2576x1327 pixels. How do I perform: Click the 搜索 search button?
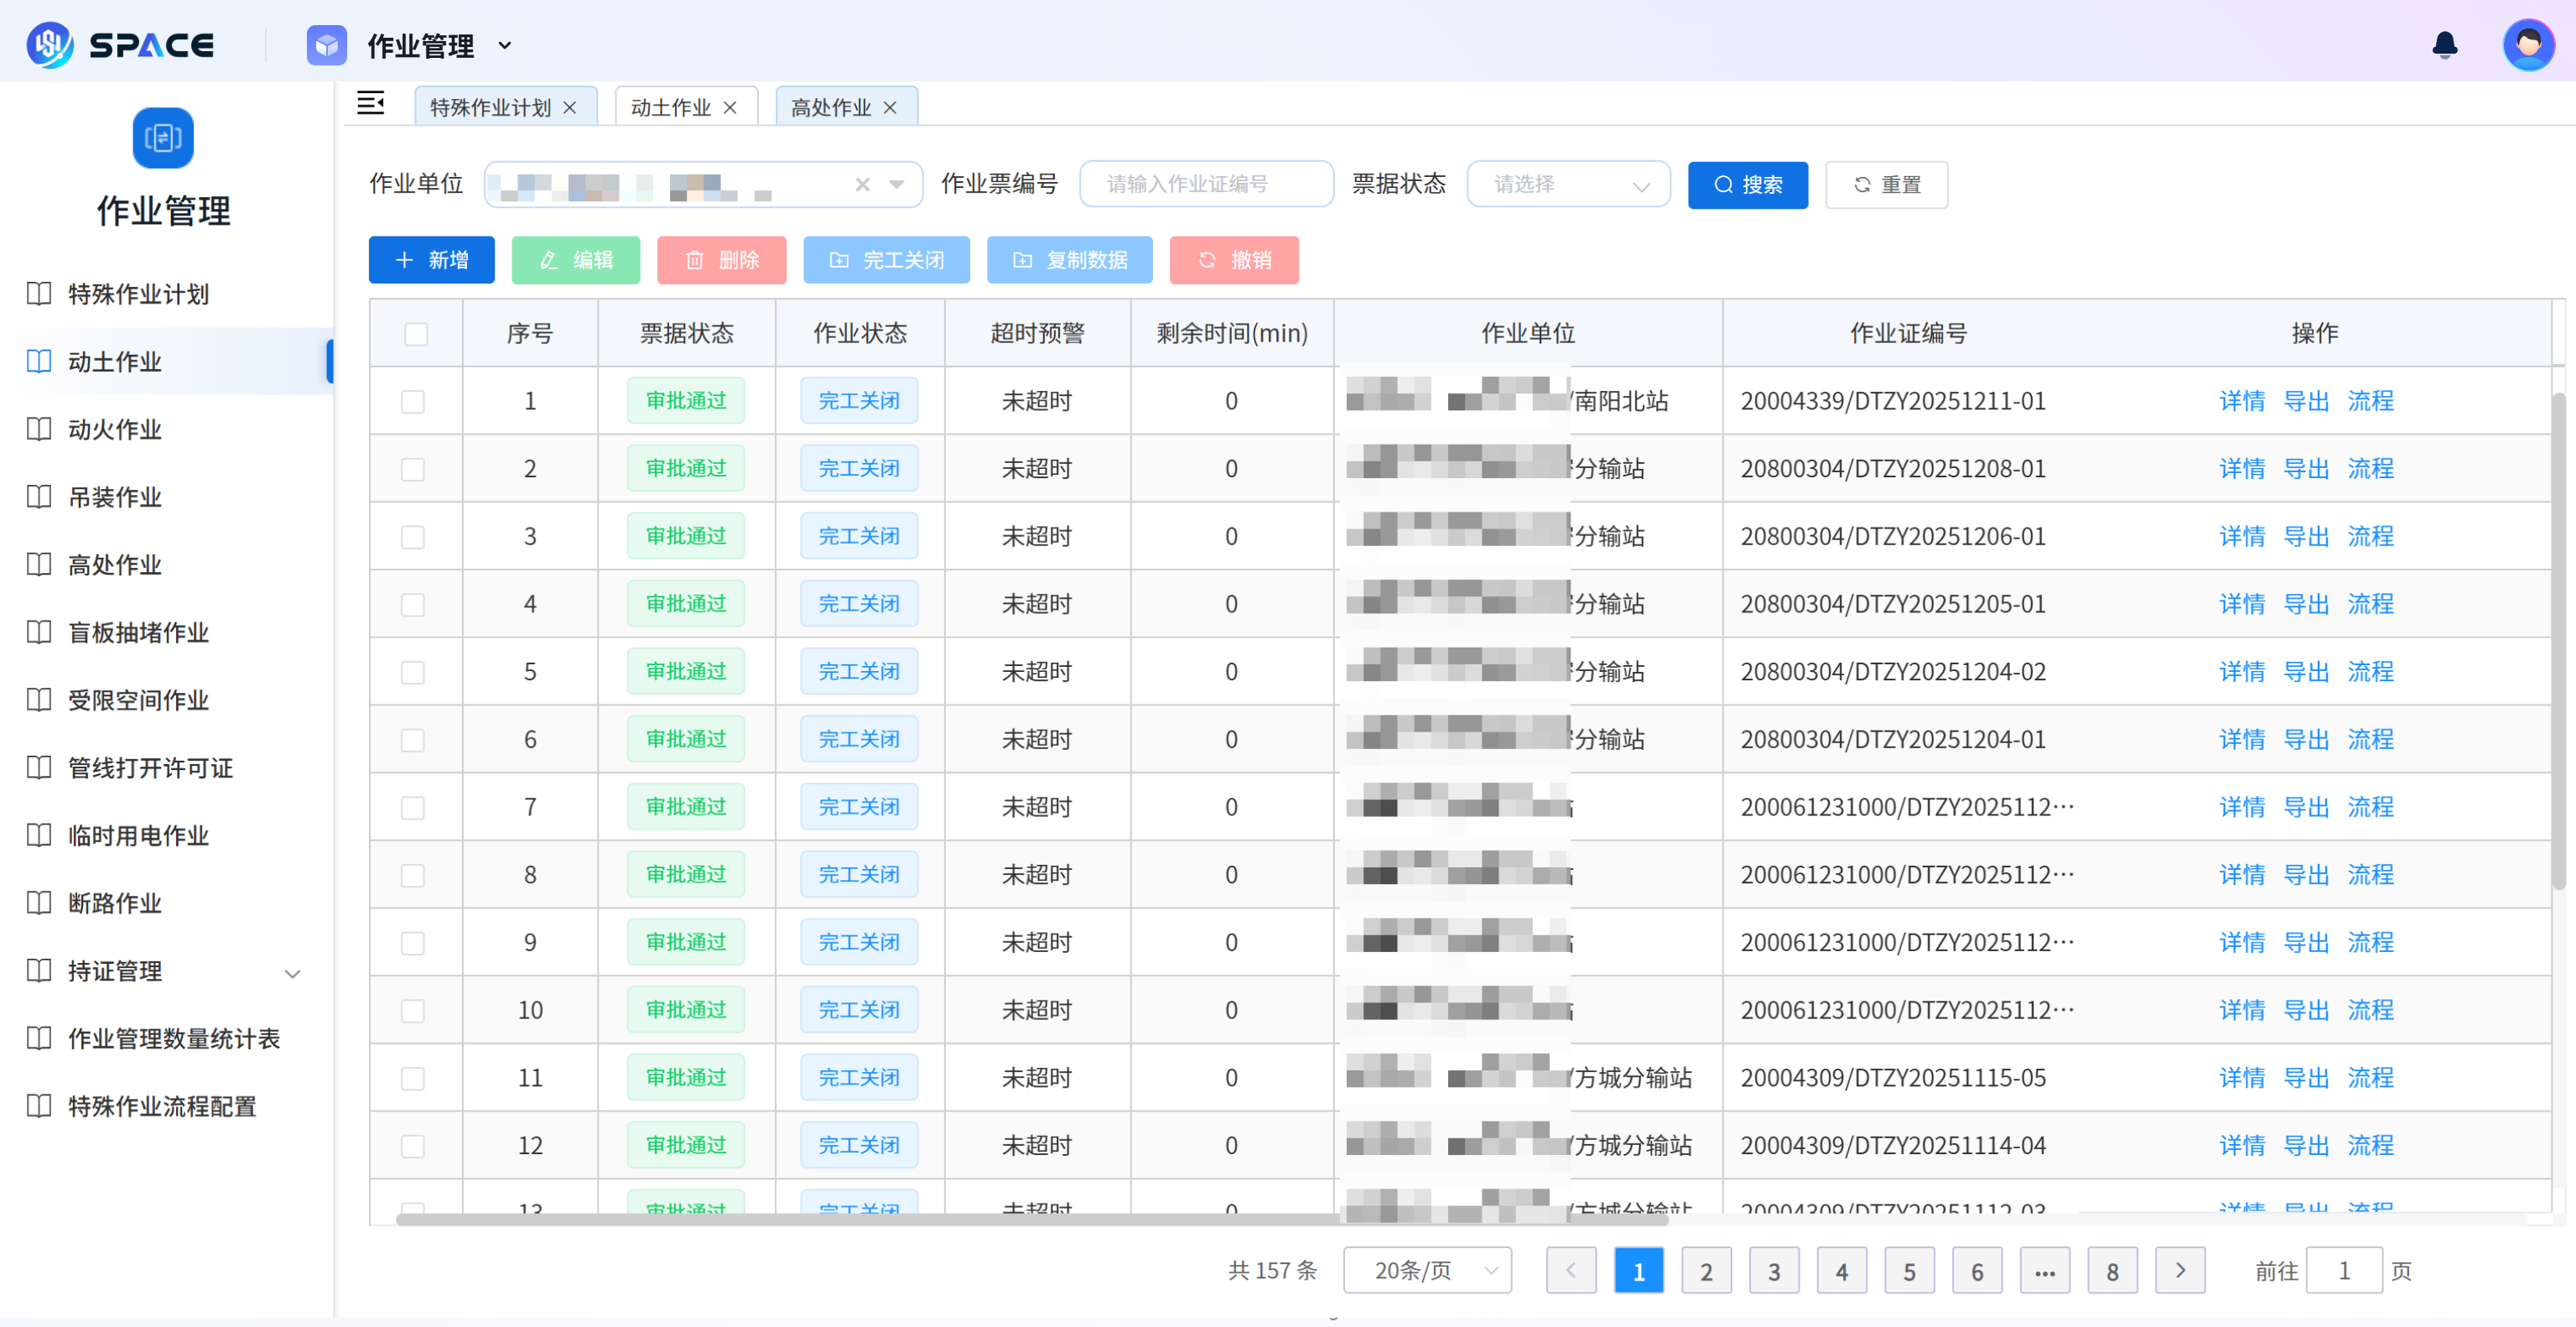1747,184
